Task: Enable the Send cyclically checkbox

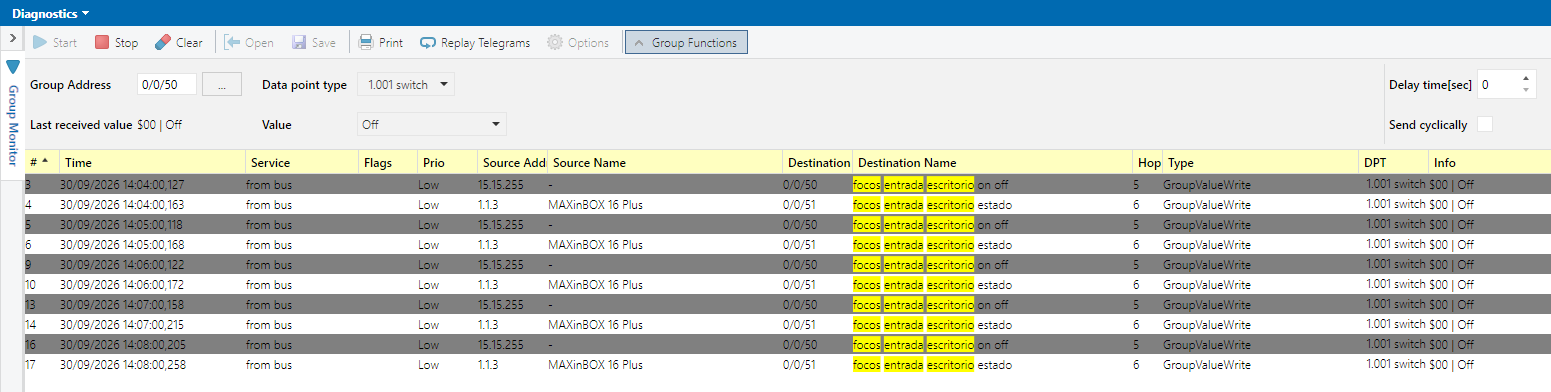Action: pyautogui.click(x=1485, y=125)
